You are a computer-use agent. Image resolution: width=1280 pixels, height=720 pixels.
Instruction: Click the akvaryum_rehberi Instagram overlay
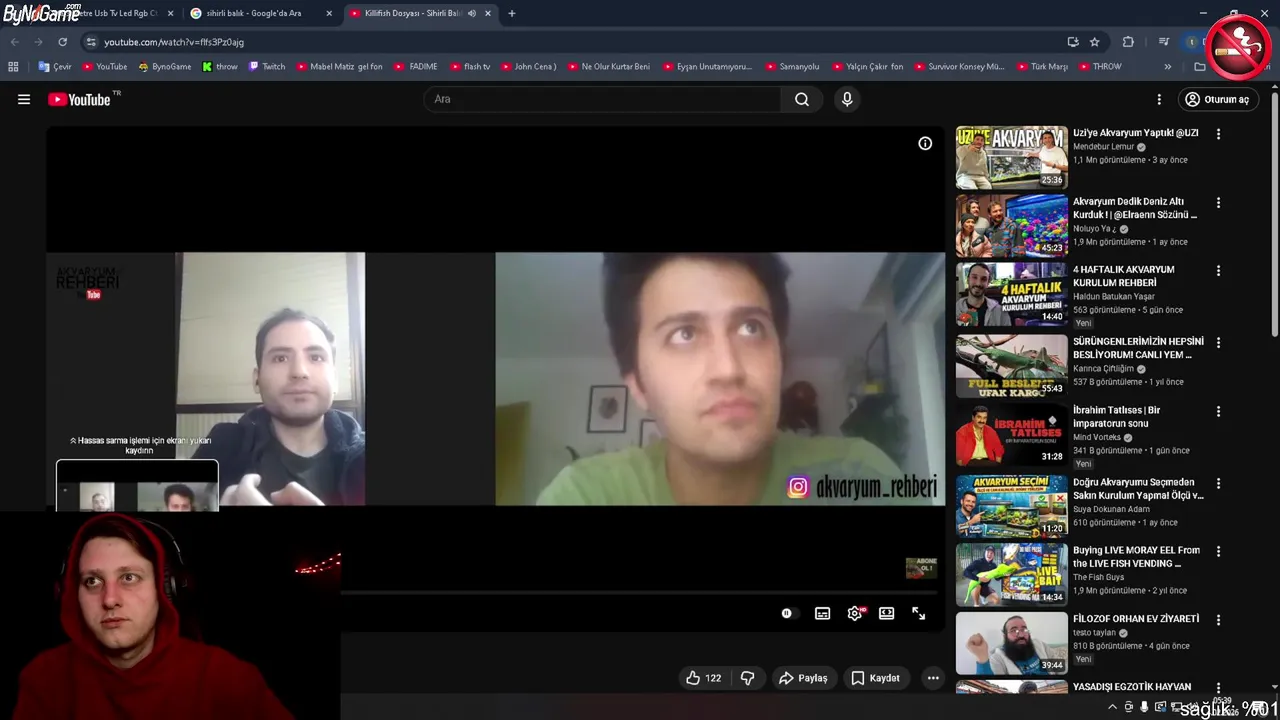[863, 487]
